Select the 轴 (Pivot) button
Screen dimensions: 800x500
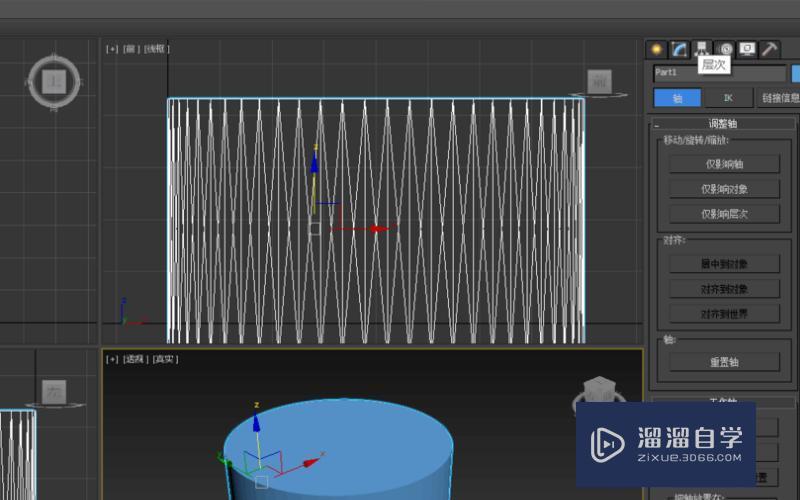click(677, 98)
